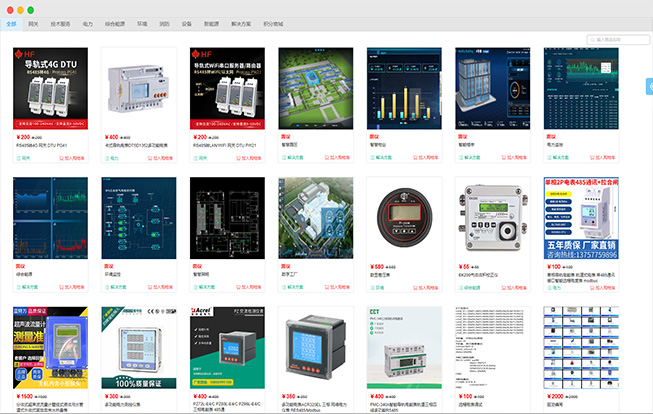Select the 全部 tab

pyautogui.click(x=11, y=22)
